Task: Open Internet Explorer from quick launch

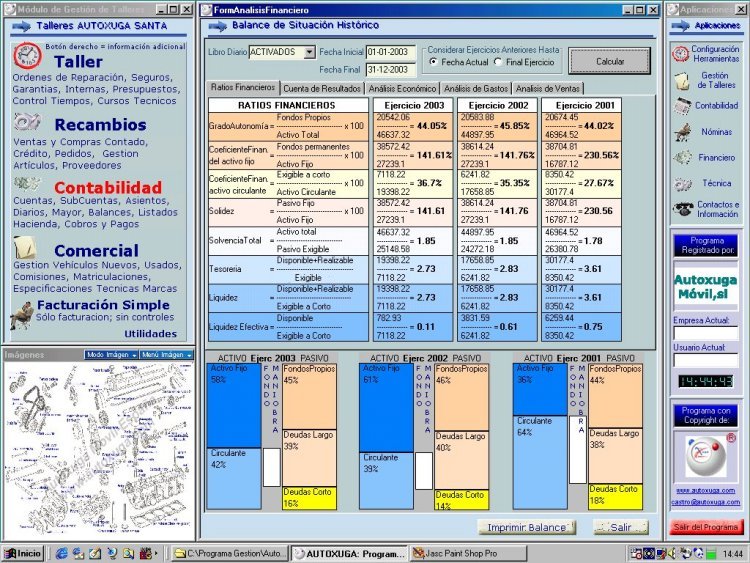Action: click(x=61, y=553)
